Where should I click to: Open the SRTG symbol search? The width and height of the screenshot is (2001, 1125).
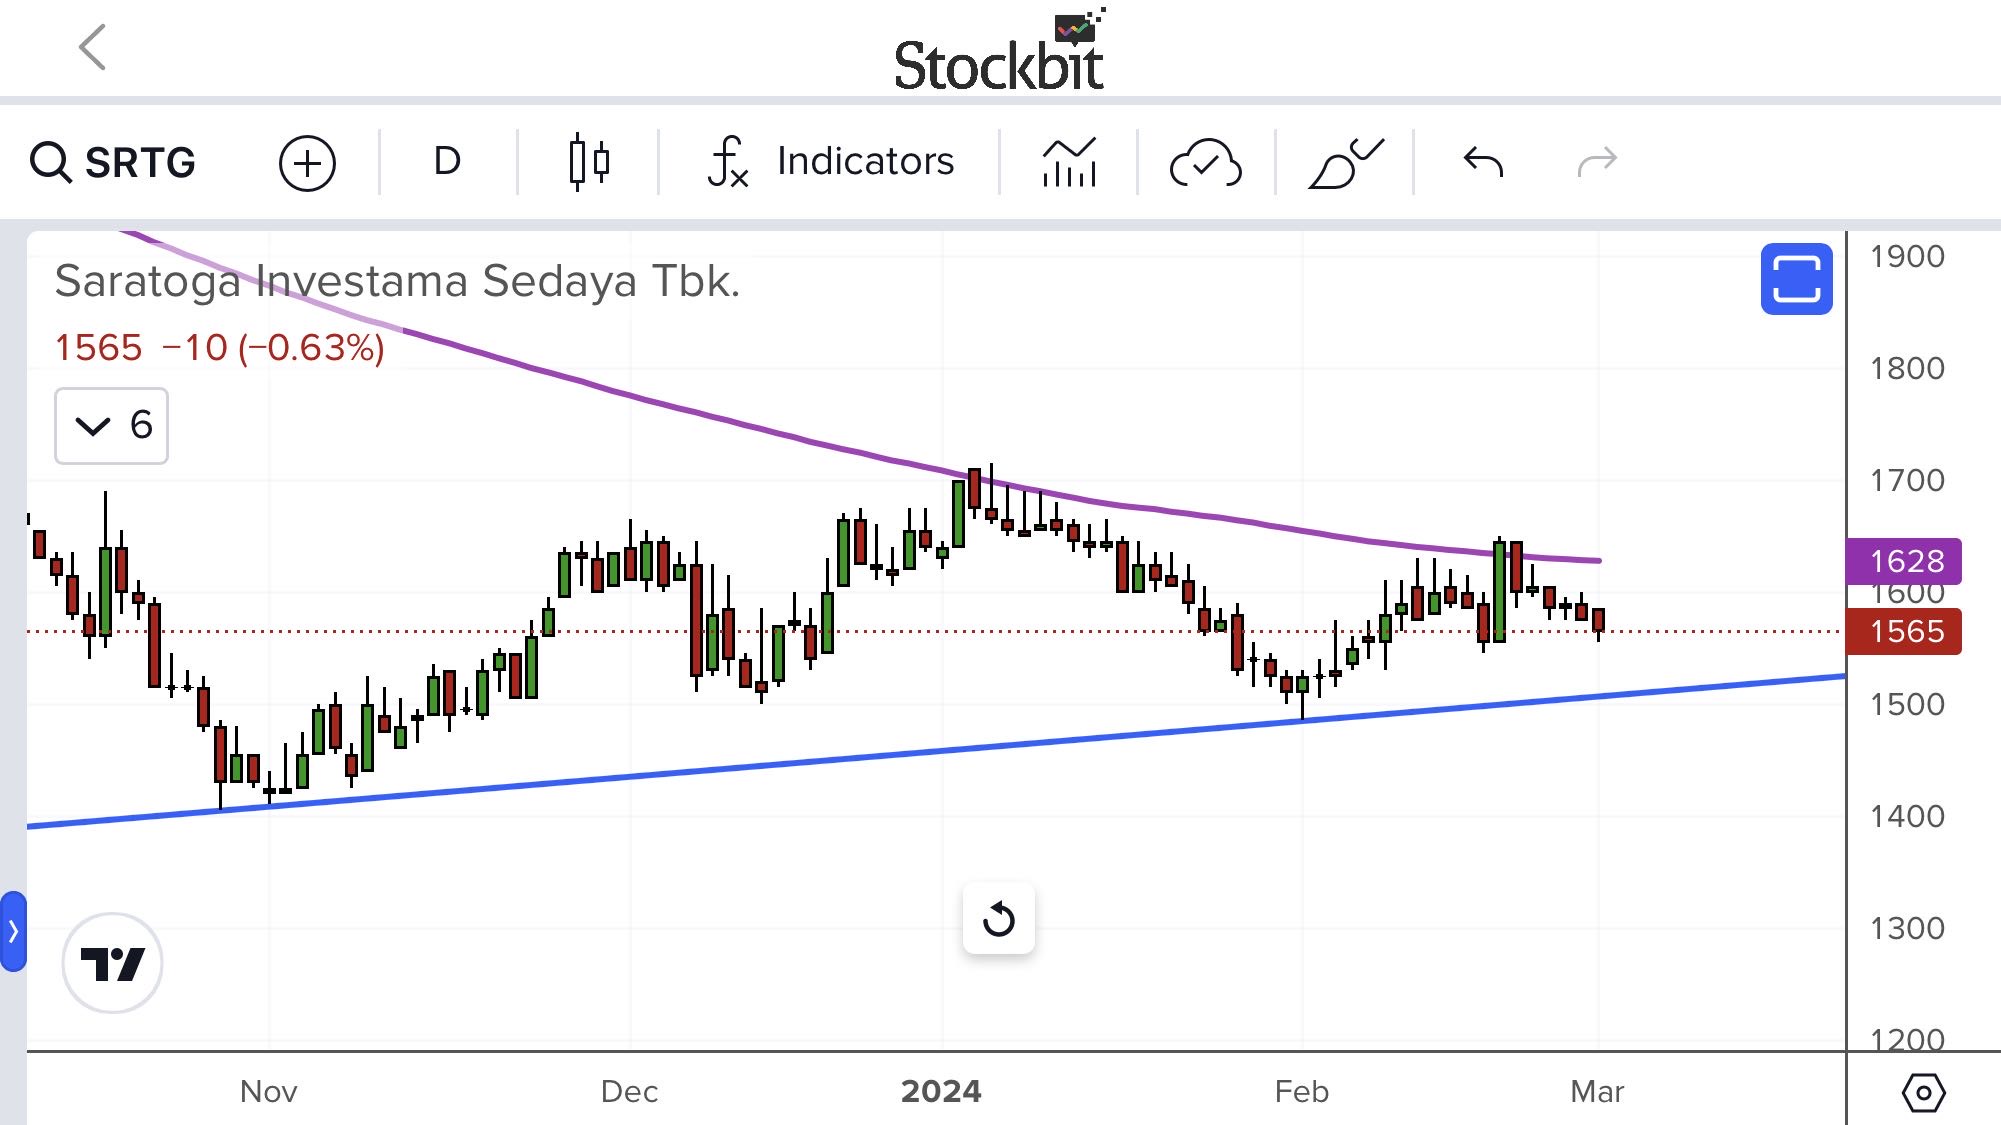(113, 162)
